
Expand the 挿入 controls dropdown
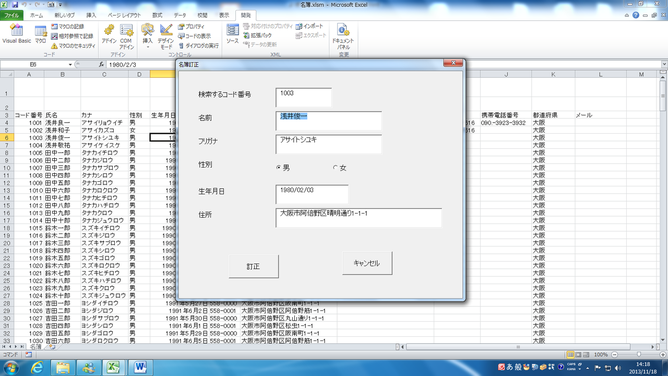coord(147,36)
